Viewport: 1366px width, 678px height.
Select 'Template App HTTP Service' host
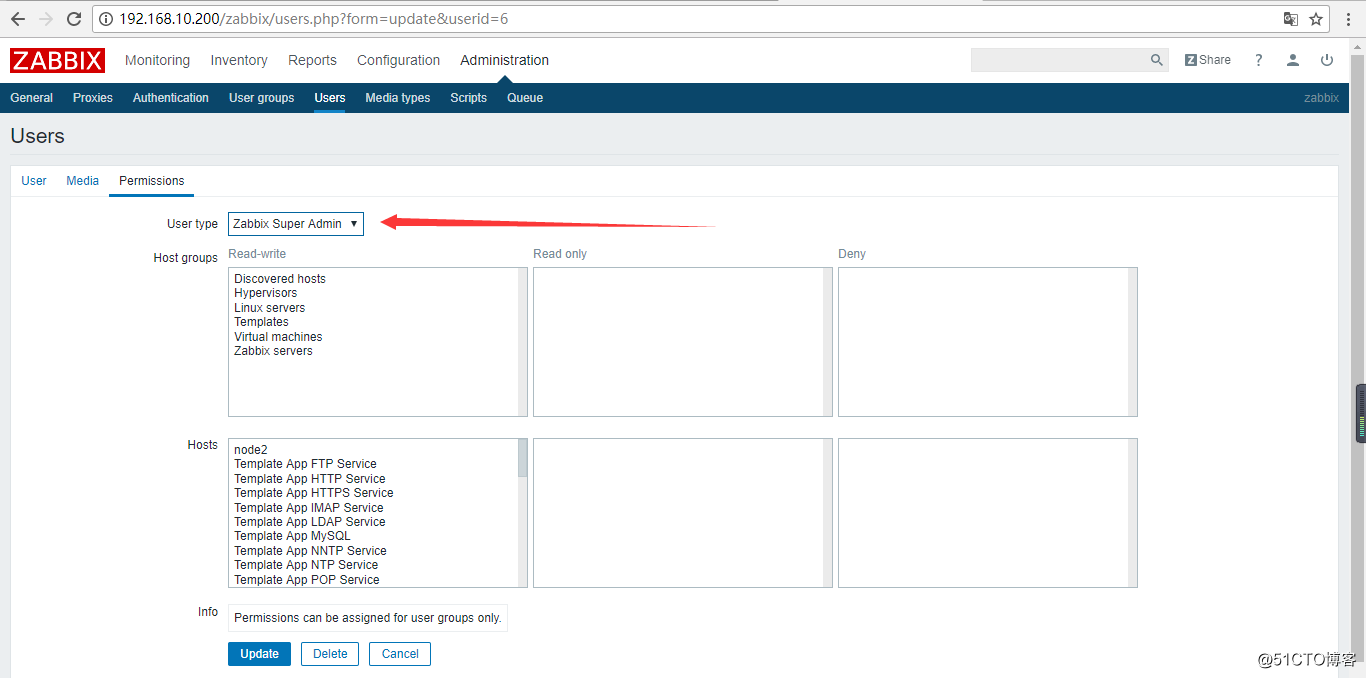310,479
